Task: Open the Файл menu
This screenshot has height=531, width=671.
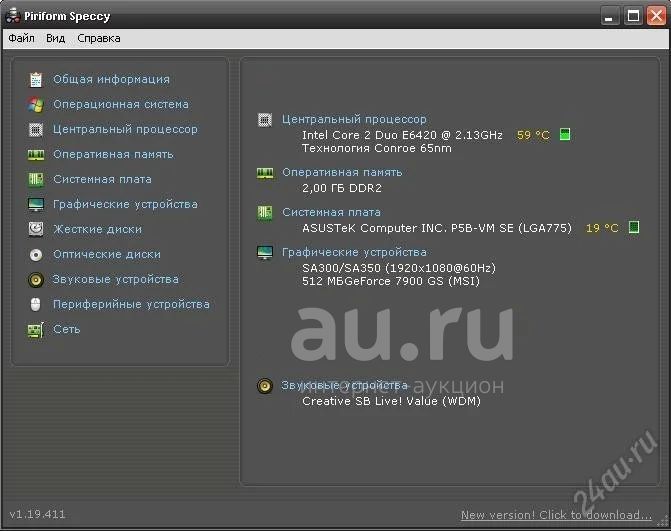Action: pos(21,39)
